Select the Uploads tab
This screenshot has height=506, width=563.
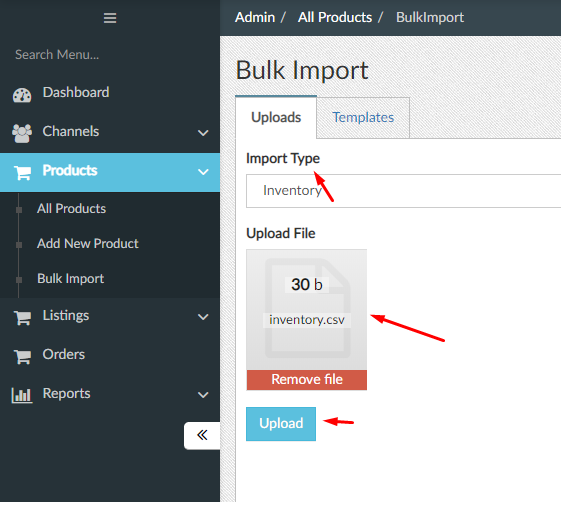(276, 117)
